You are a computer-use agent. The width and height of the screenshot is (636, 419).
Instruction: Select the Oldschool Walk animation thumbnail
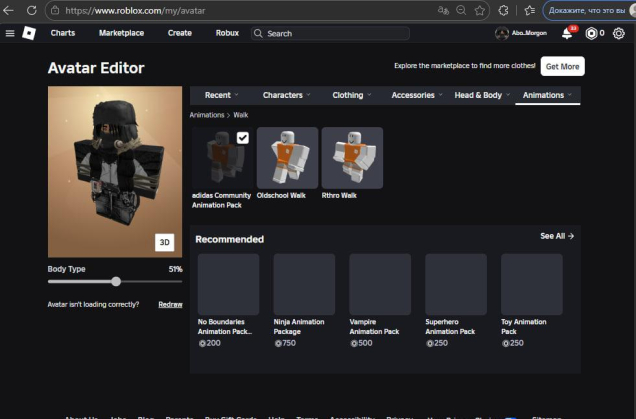(287, 158)
